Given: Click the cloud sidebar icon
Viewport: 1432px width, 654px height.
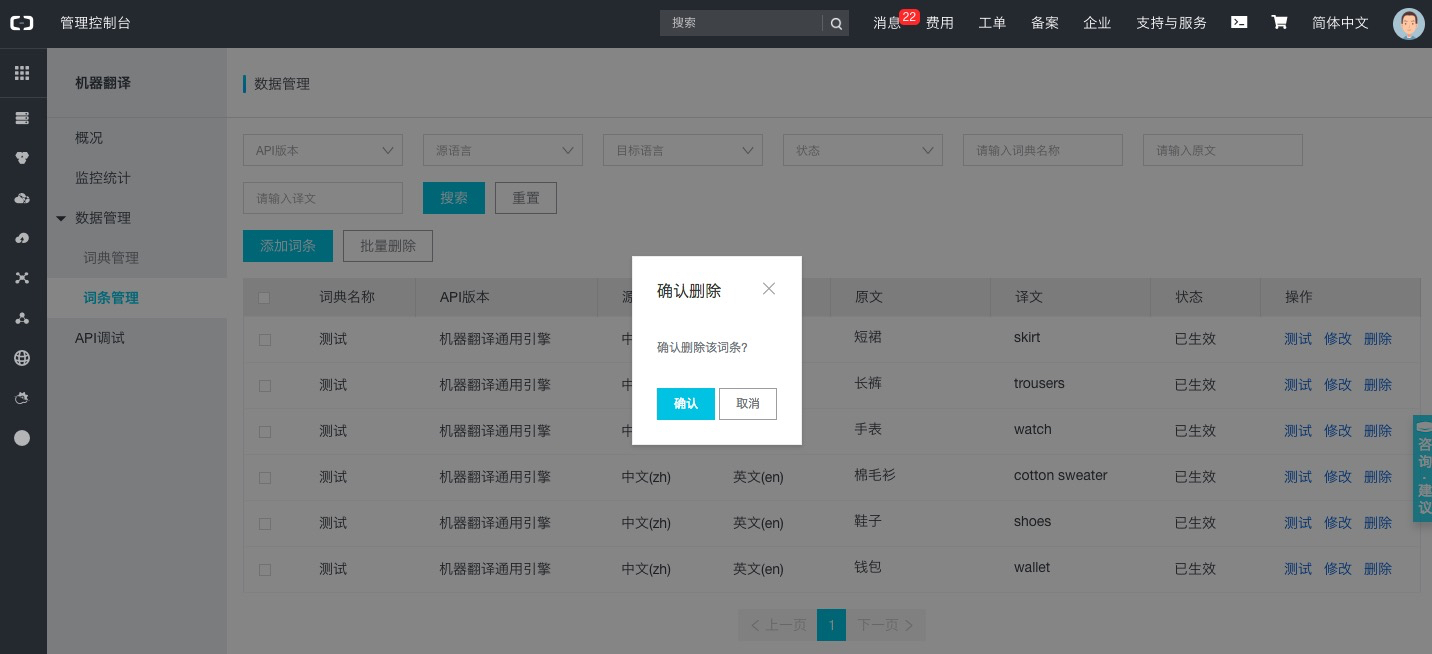Looking at the screenshot, I should tap(22, 198).
